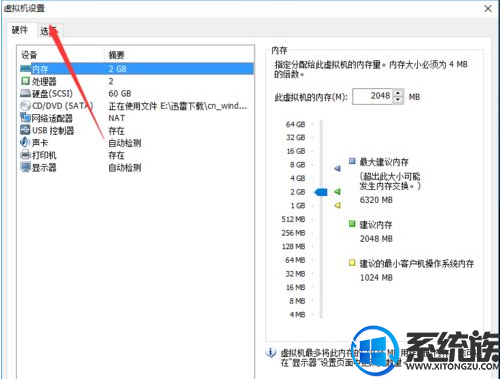Close the virtual machine settings dialog
This screenshot has width=500, height=379.
click(x=488, y=8)
